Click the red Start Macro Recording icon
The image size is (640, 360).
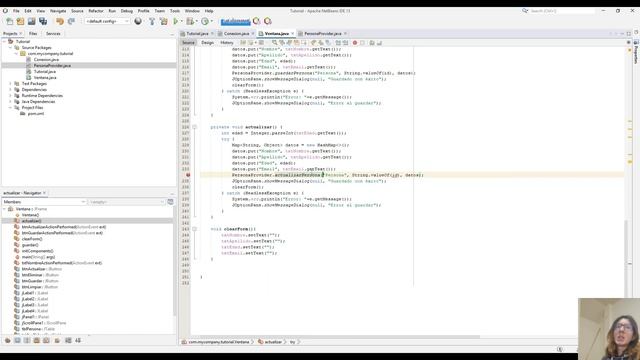[x=355, y=42]
